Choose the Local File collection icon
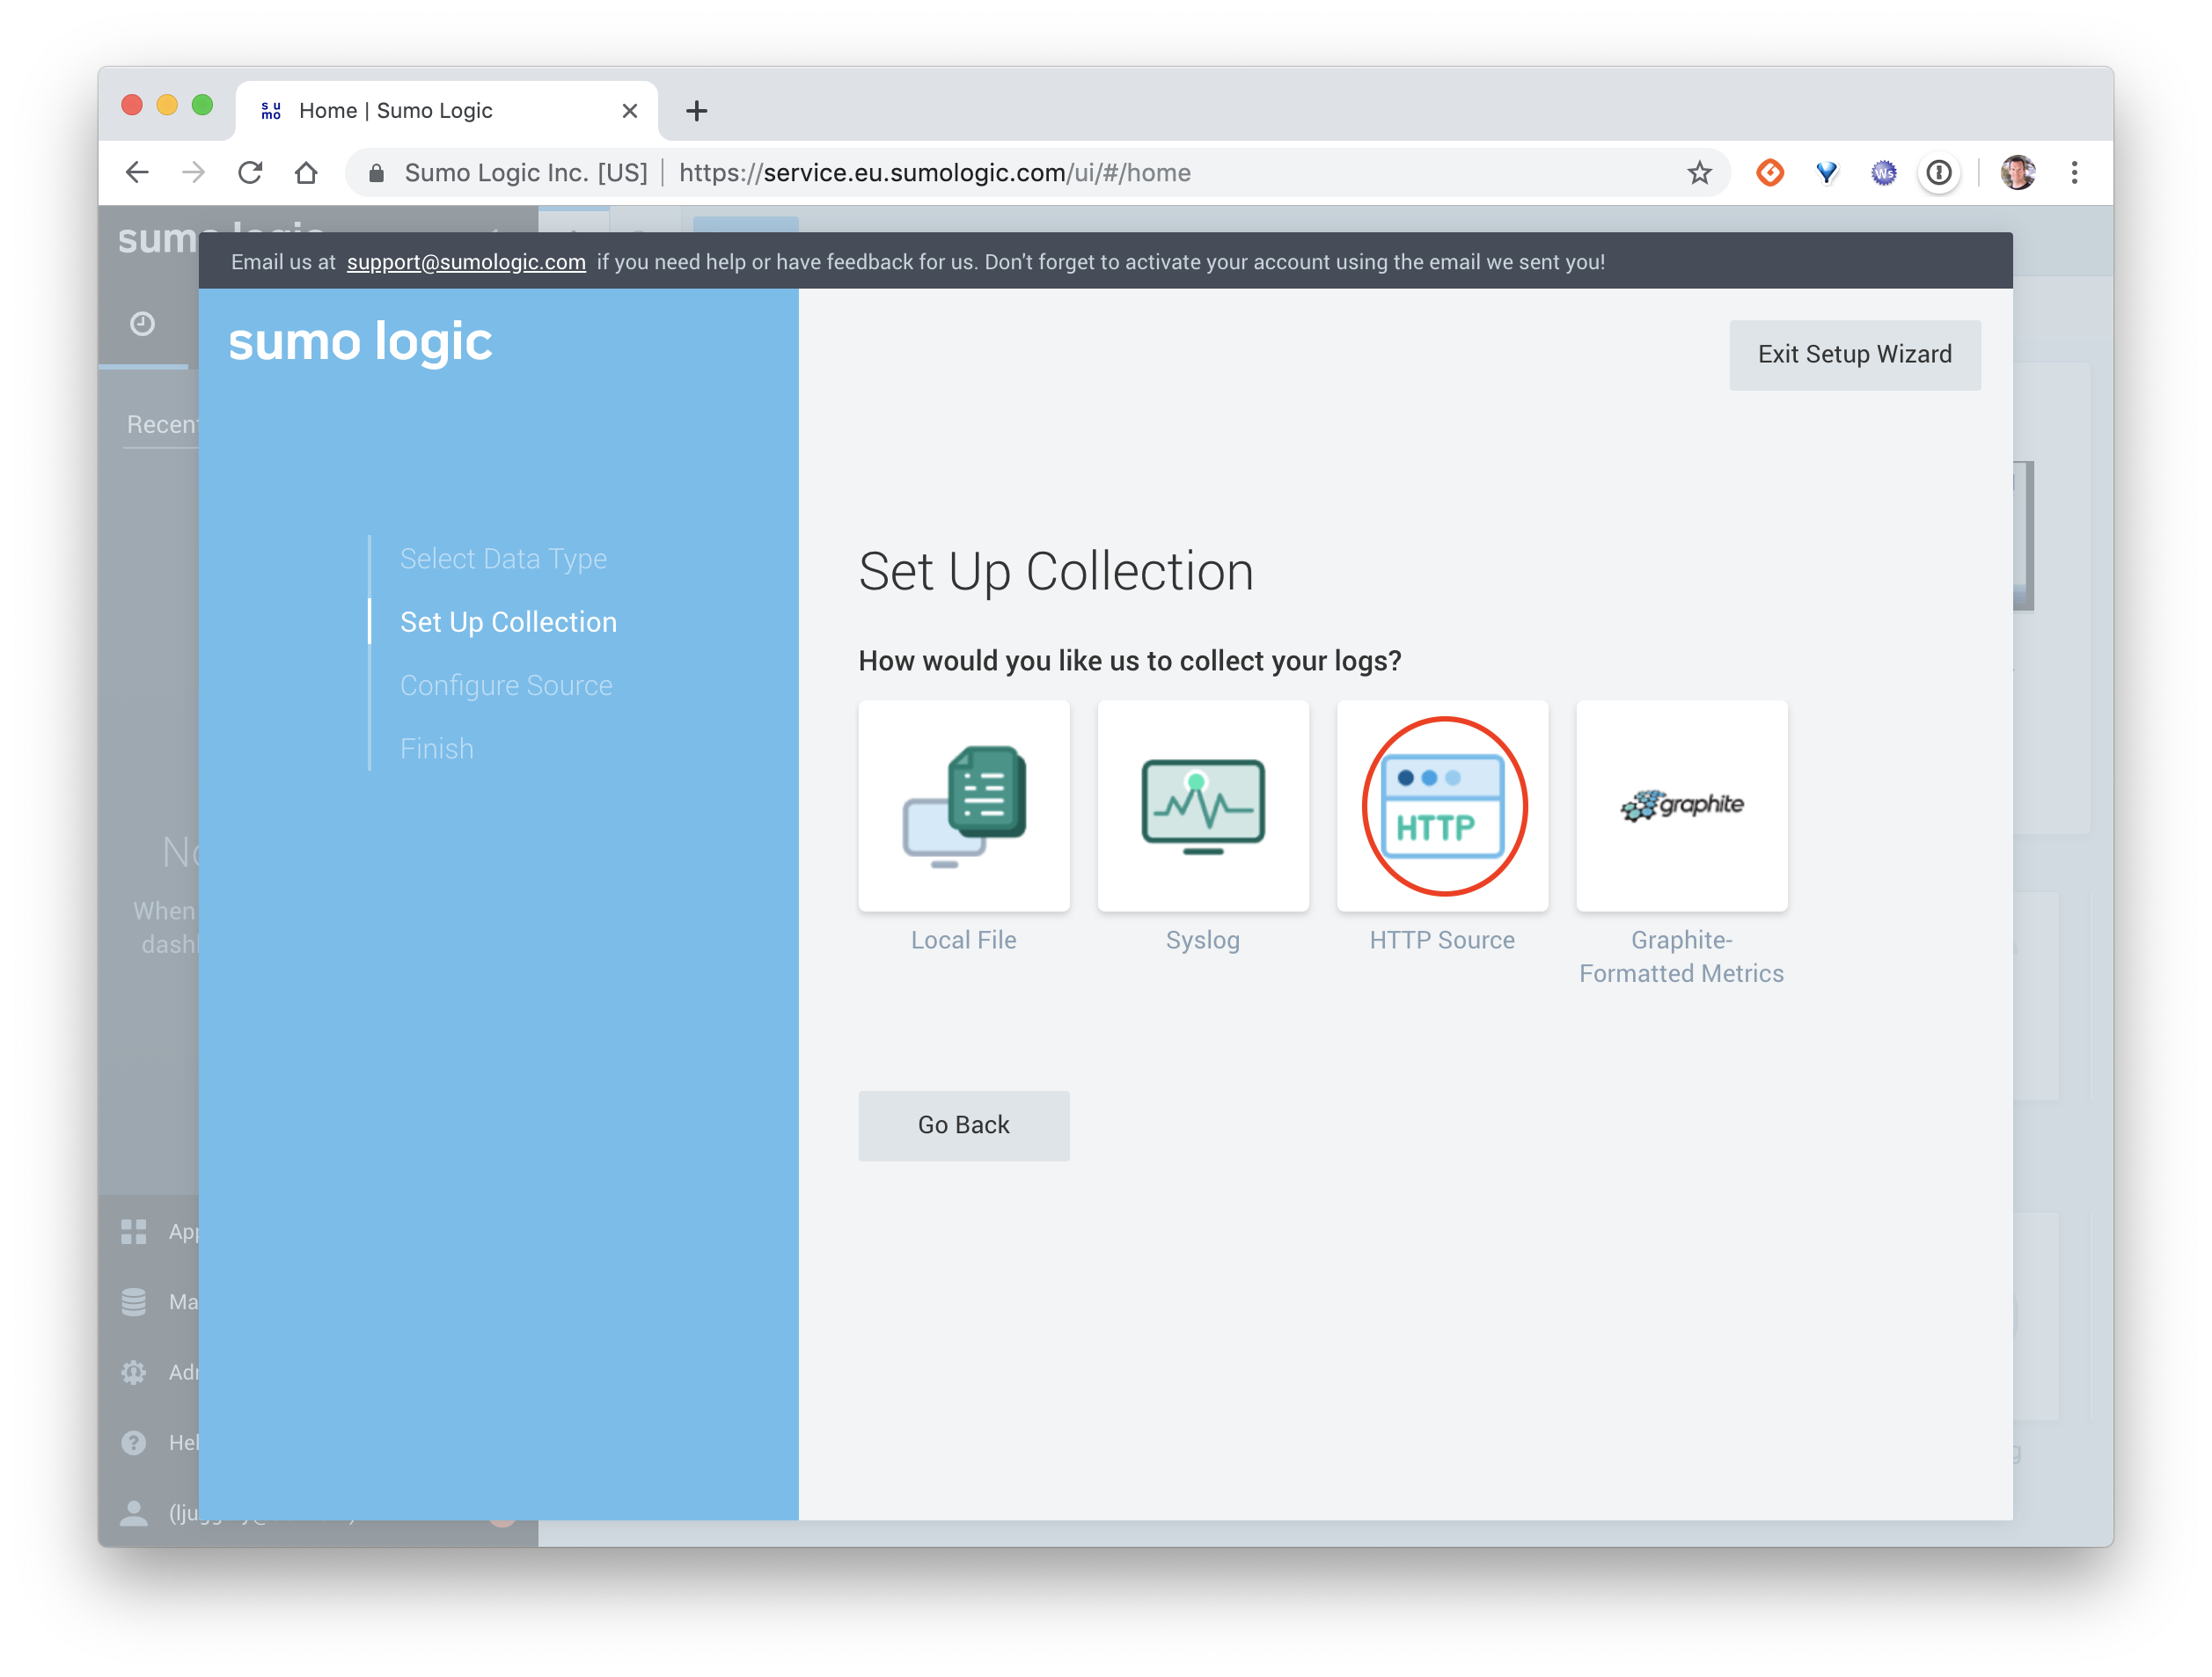The height and width of the screenshot is (1677, 2212). point(964,806)
